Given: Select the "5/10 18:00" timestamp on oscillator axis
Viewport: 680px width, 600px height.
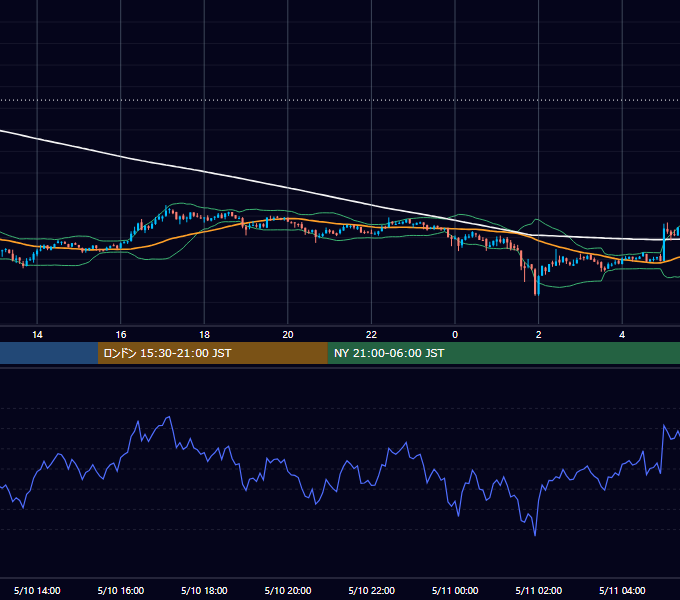Looking at the screenshot, I should coord(204,590).
